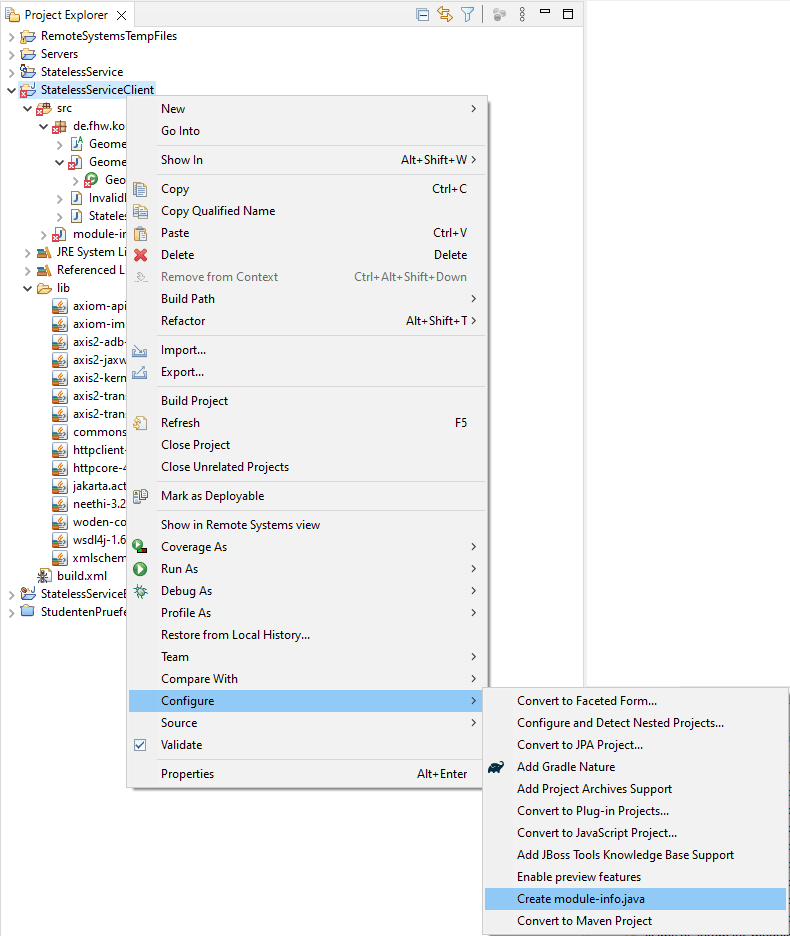
Task: Choose Convert to Faceted Form
Action: point(635,701)
